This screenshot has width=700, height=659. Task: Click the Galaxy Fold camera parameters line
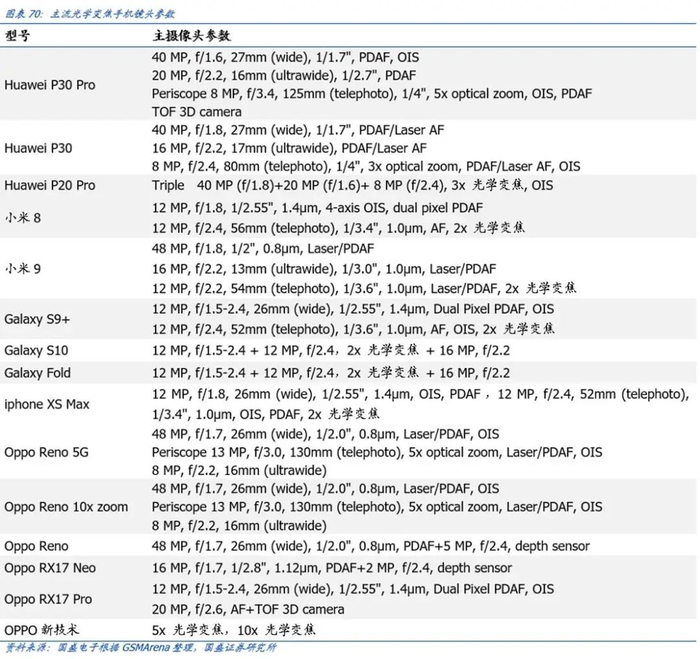coord(331,373)
